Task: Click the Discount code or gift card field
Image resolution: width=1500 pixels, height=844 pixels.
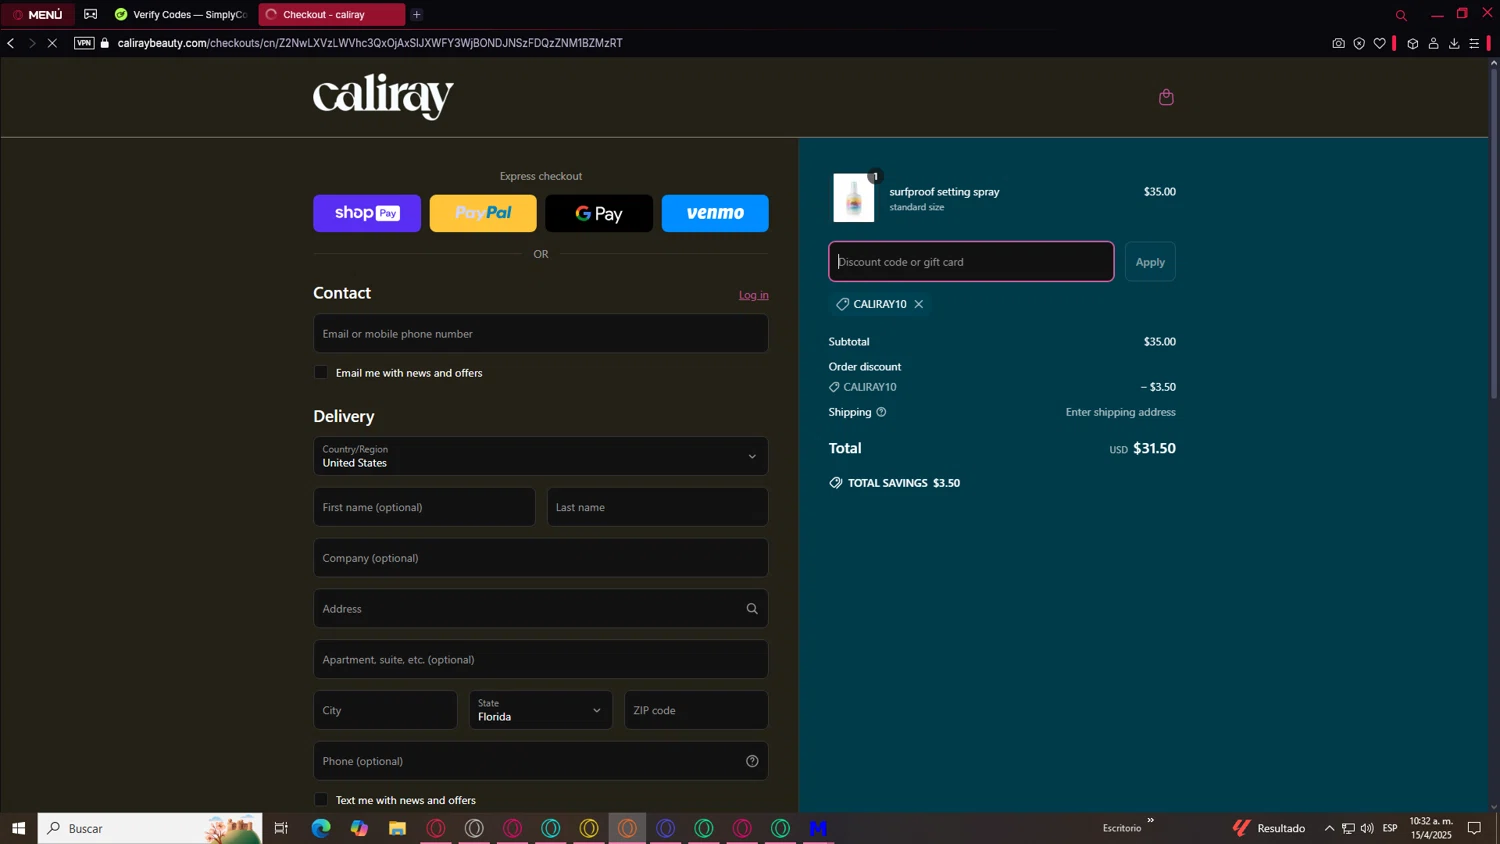Action: point(971,262)
